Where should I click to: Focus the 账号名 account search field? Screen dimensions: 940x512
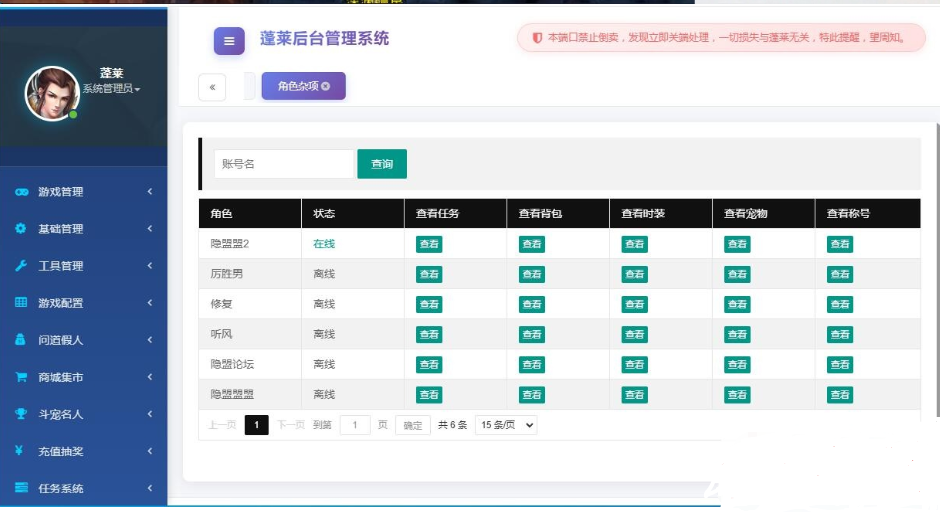(284, 164)
